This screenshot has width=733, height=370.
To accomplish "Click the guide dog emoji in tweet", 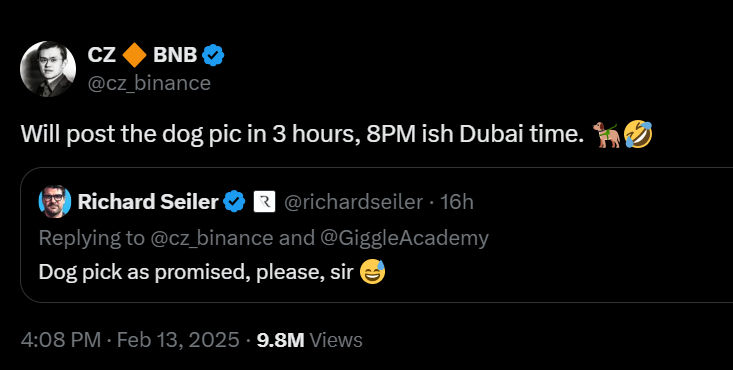I will click(606, 134).
